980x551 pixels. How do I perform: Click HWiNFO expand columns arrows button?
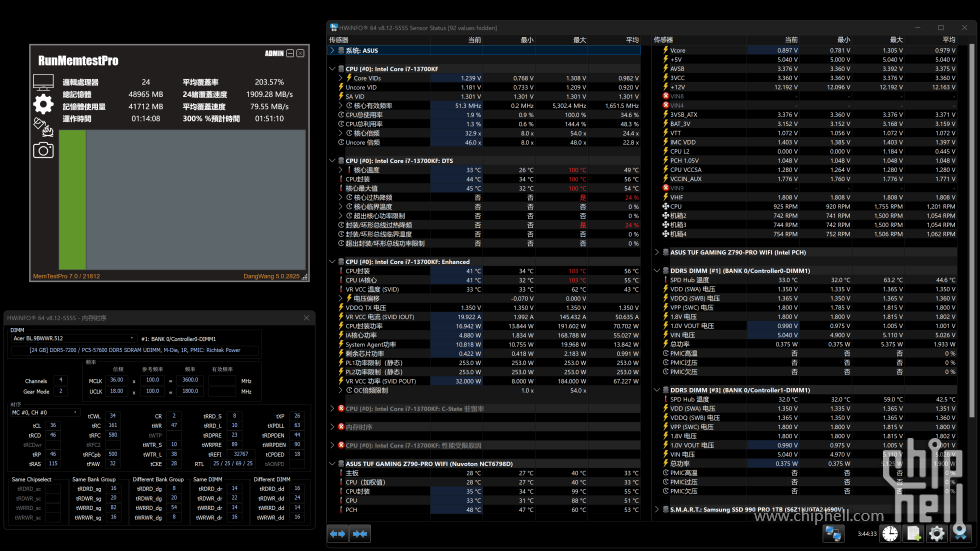point(338,534)
